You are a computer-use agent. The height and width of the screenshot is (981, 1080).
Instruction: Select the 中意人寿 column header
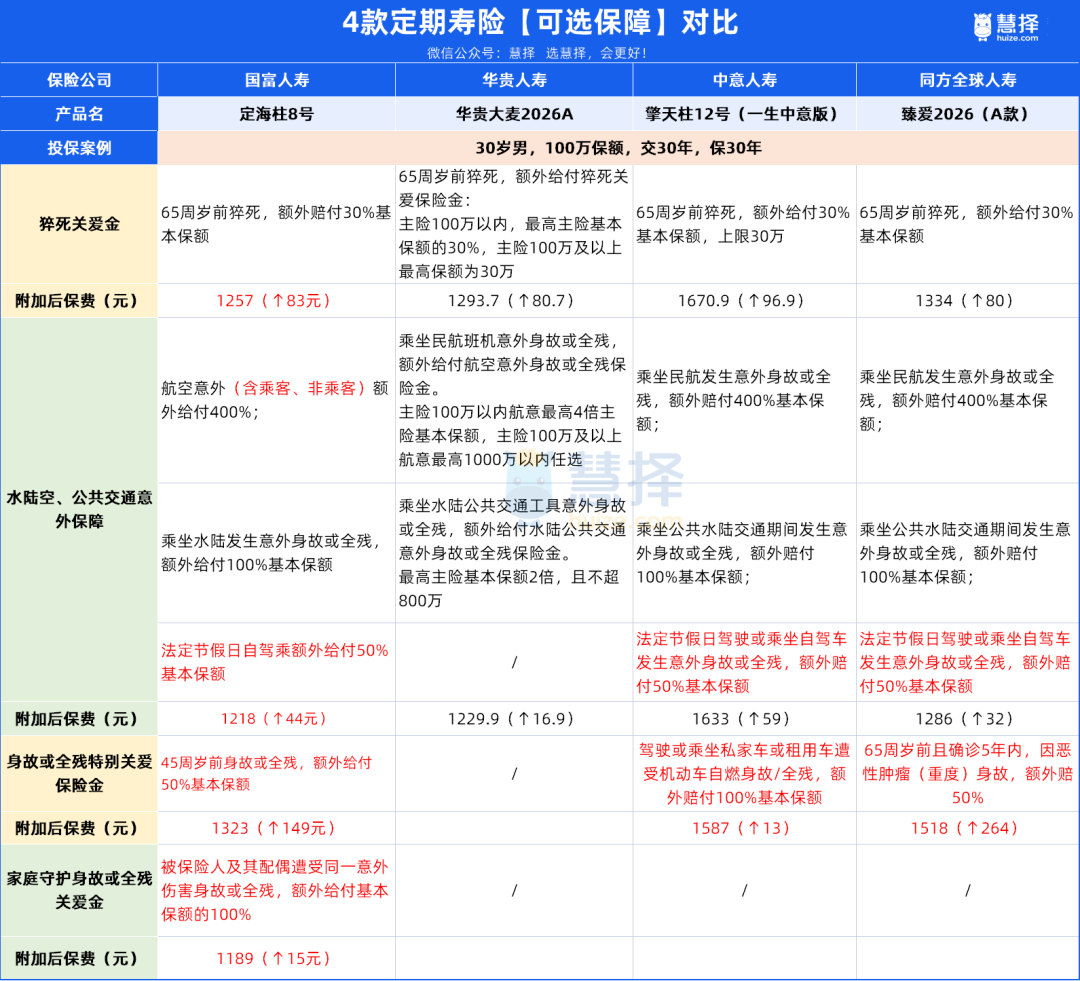pyautogui.click(x=745, y=80)
